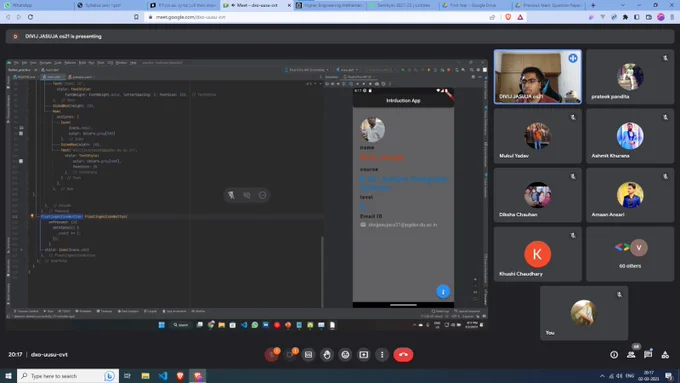
Task: Open Brave Shields lion icon
Action: click(x=508, y=17)
